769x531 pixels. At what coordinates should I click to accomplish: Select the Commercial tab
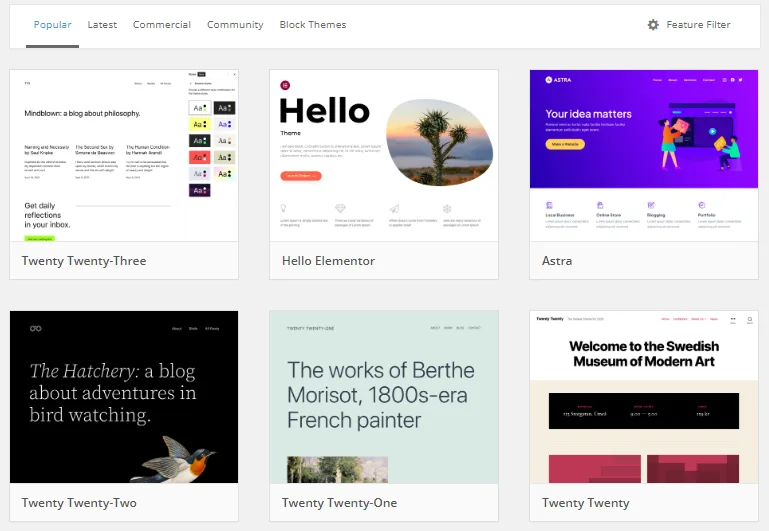tap(162, 25)
